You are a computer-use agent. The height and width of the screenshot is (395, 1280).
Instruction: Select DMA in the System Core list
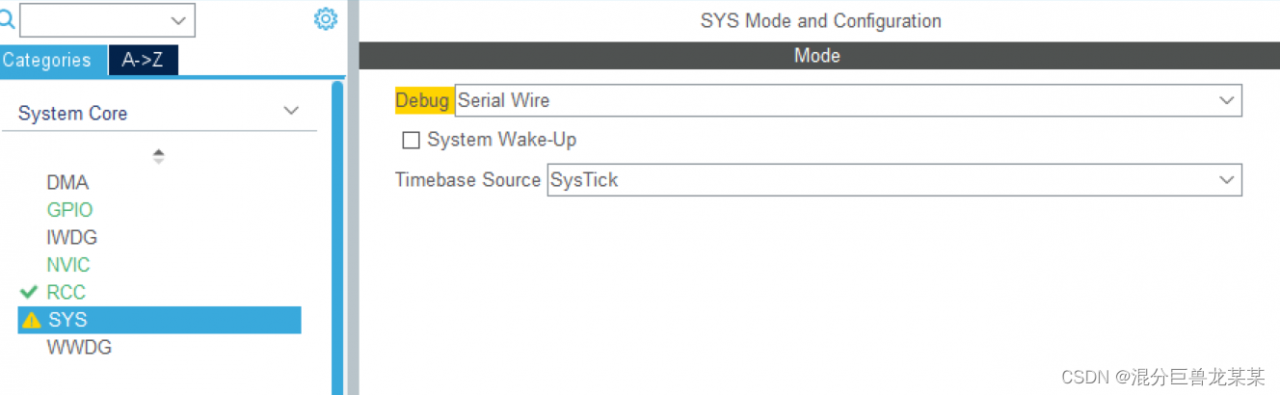tap(67, 183)
